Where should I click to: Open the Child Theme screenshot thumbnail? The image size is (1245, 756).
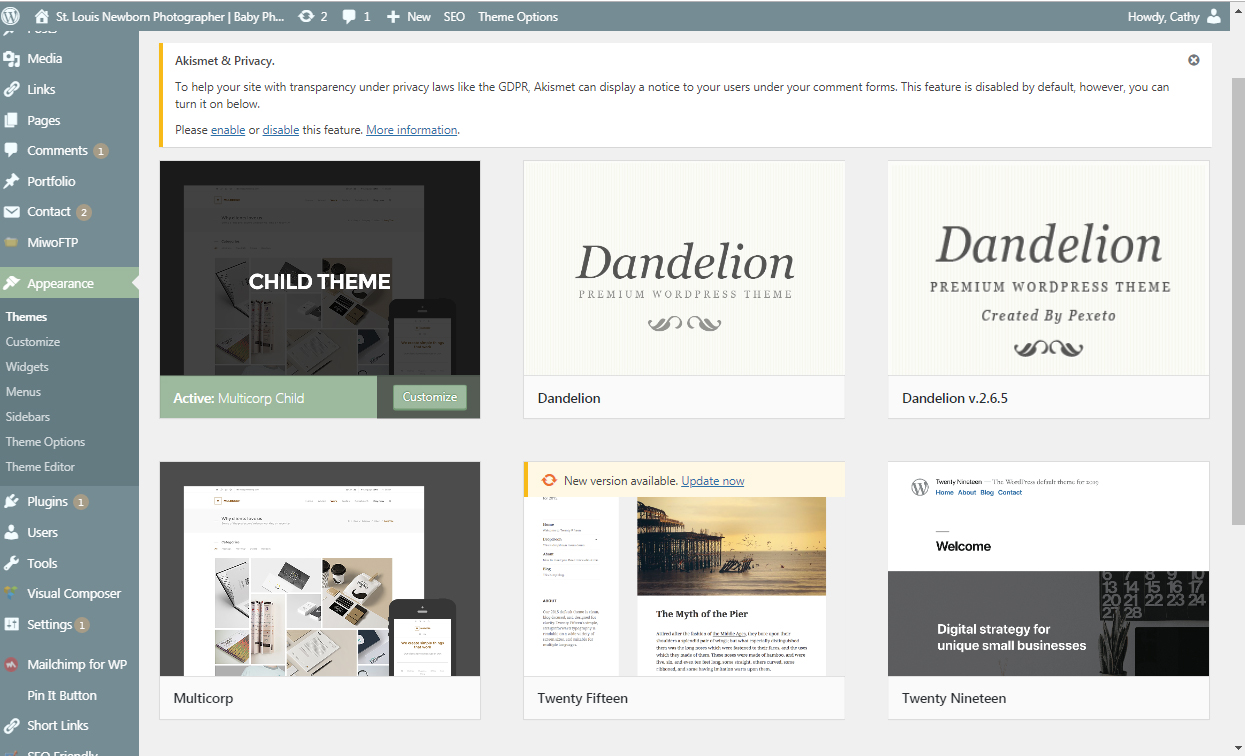pos(320,268)
